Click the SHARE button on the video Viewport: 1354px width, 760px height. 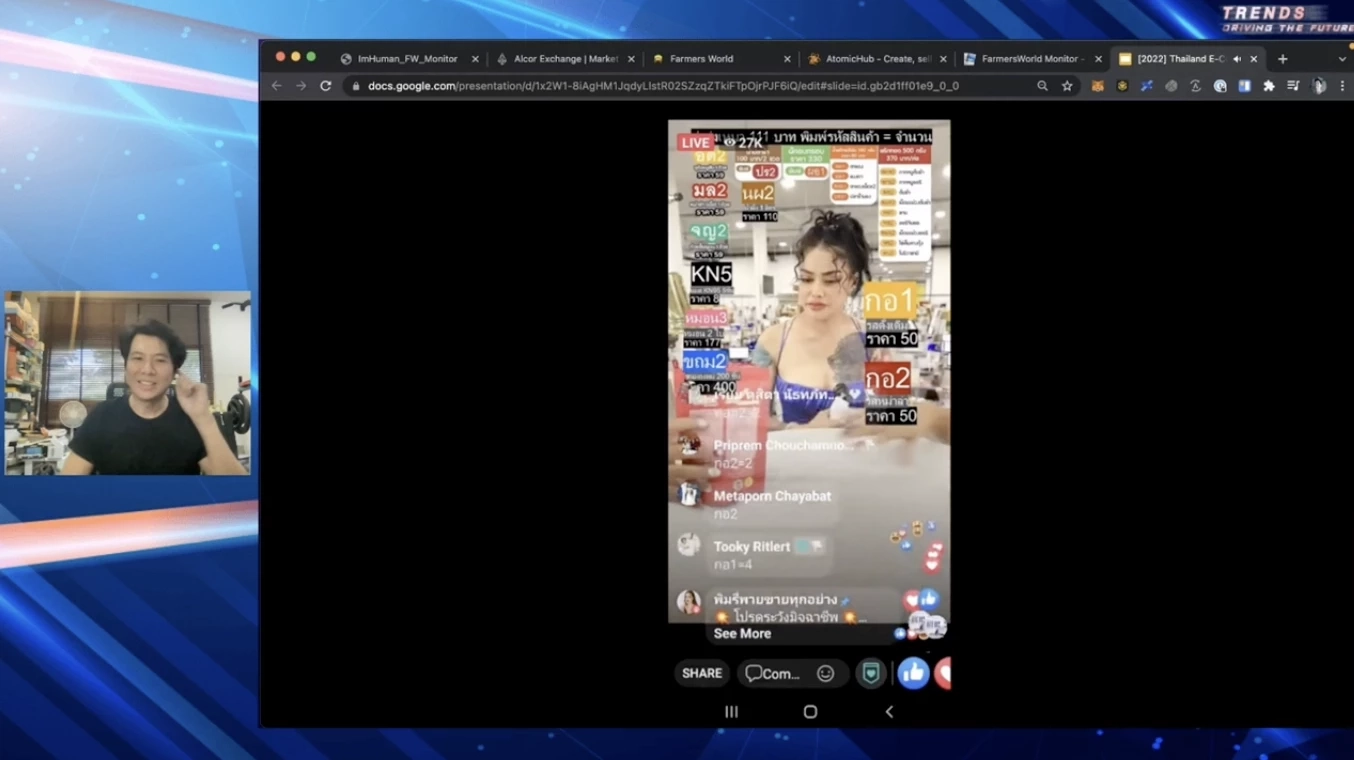(x=701, y=672)
